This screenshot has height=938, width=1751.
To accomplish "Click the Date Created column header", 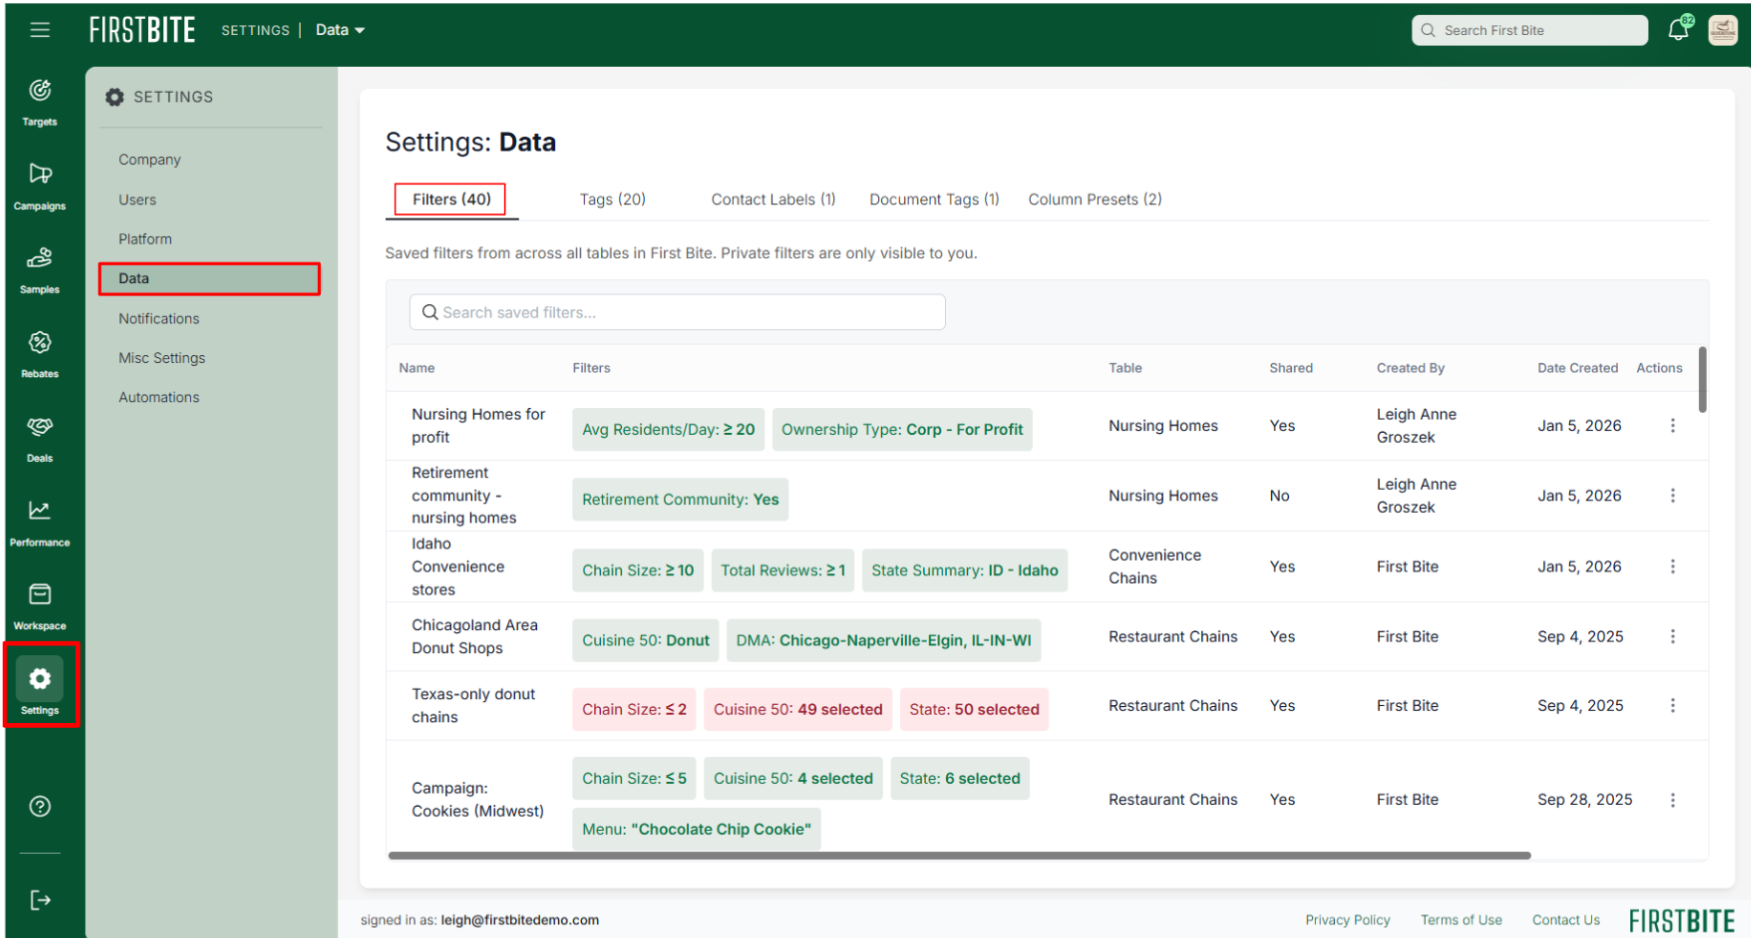I will (1577, 368).
